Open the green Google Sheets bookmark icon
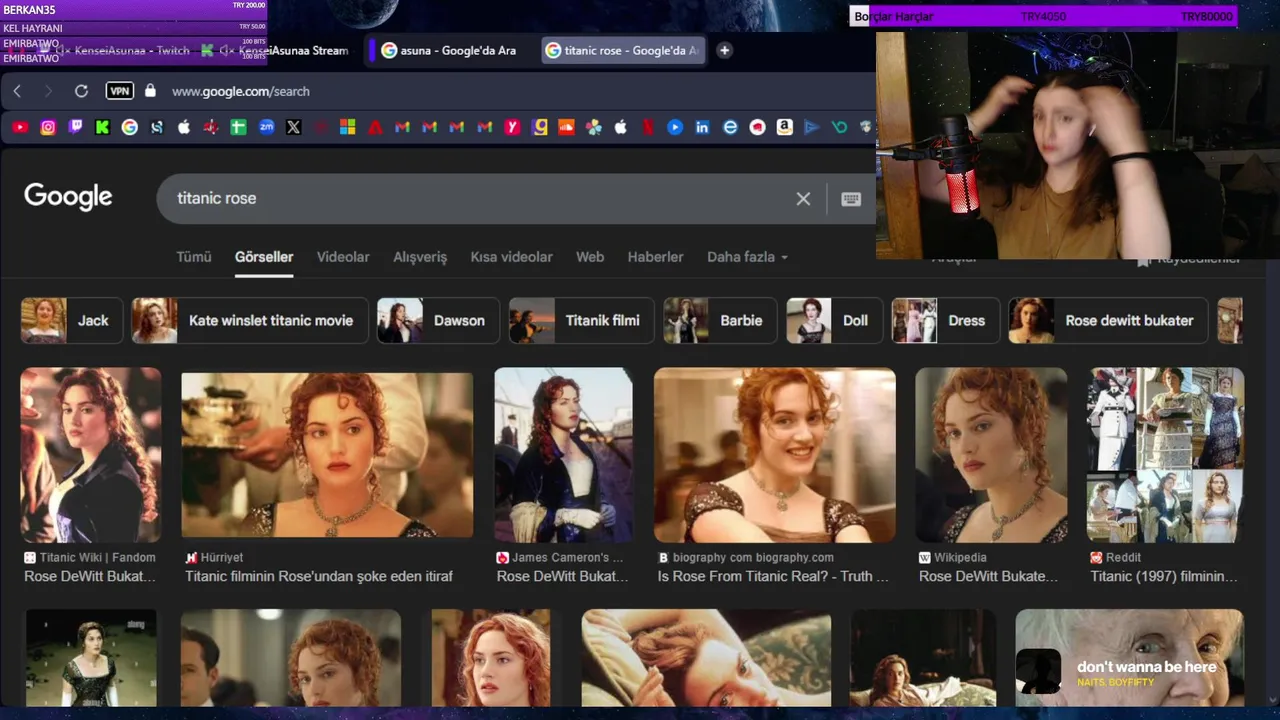The image size is (1280, 720). click(238, 127)
